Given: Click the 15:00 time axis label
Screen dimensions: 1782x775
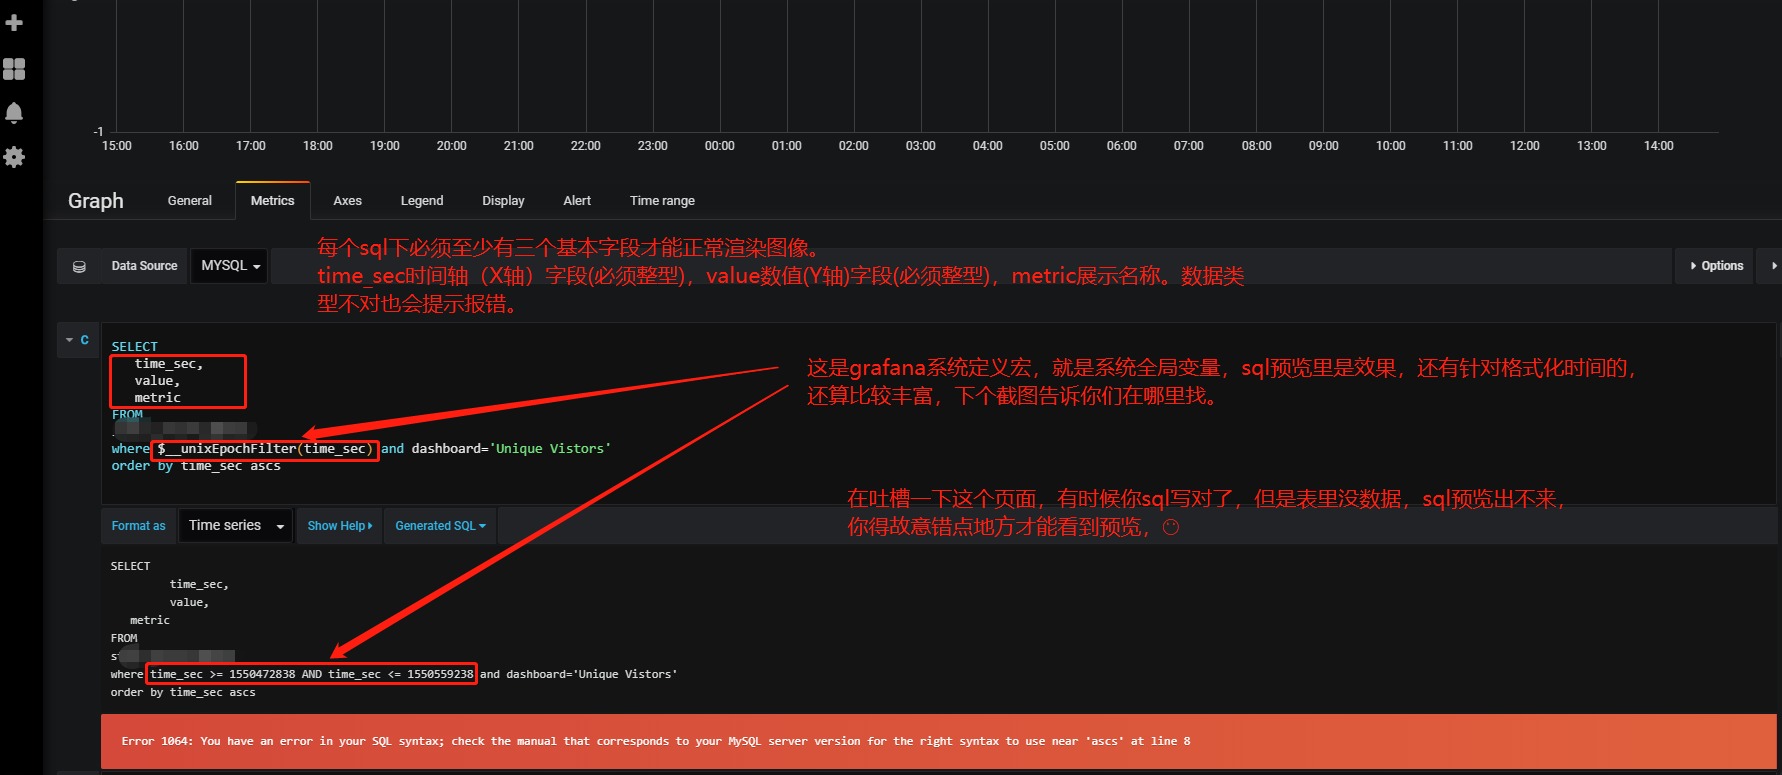Looking at the screenshot, I should tap(116, 146).
